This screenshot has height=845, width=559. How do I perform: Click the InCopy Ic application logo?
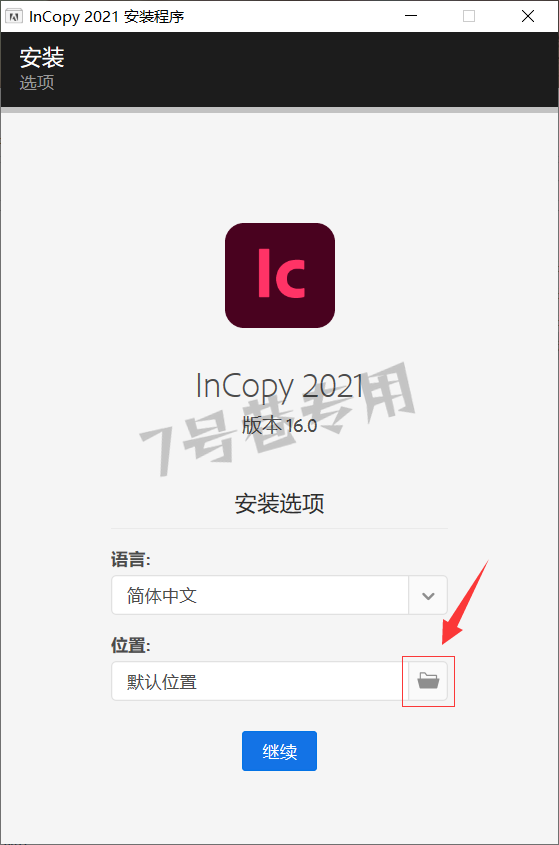coord(280,275)
